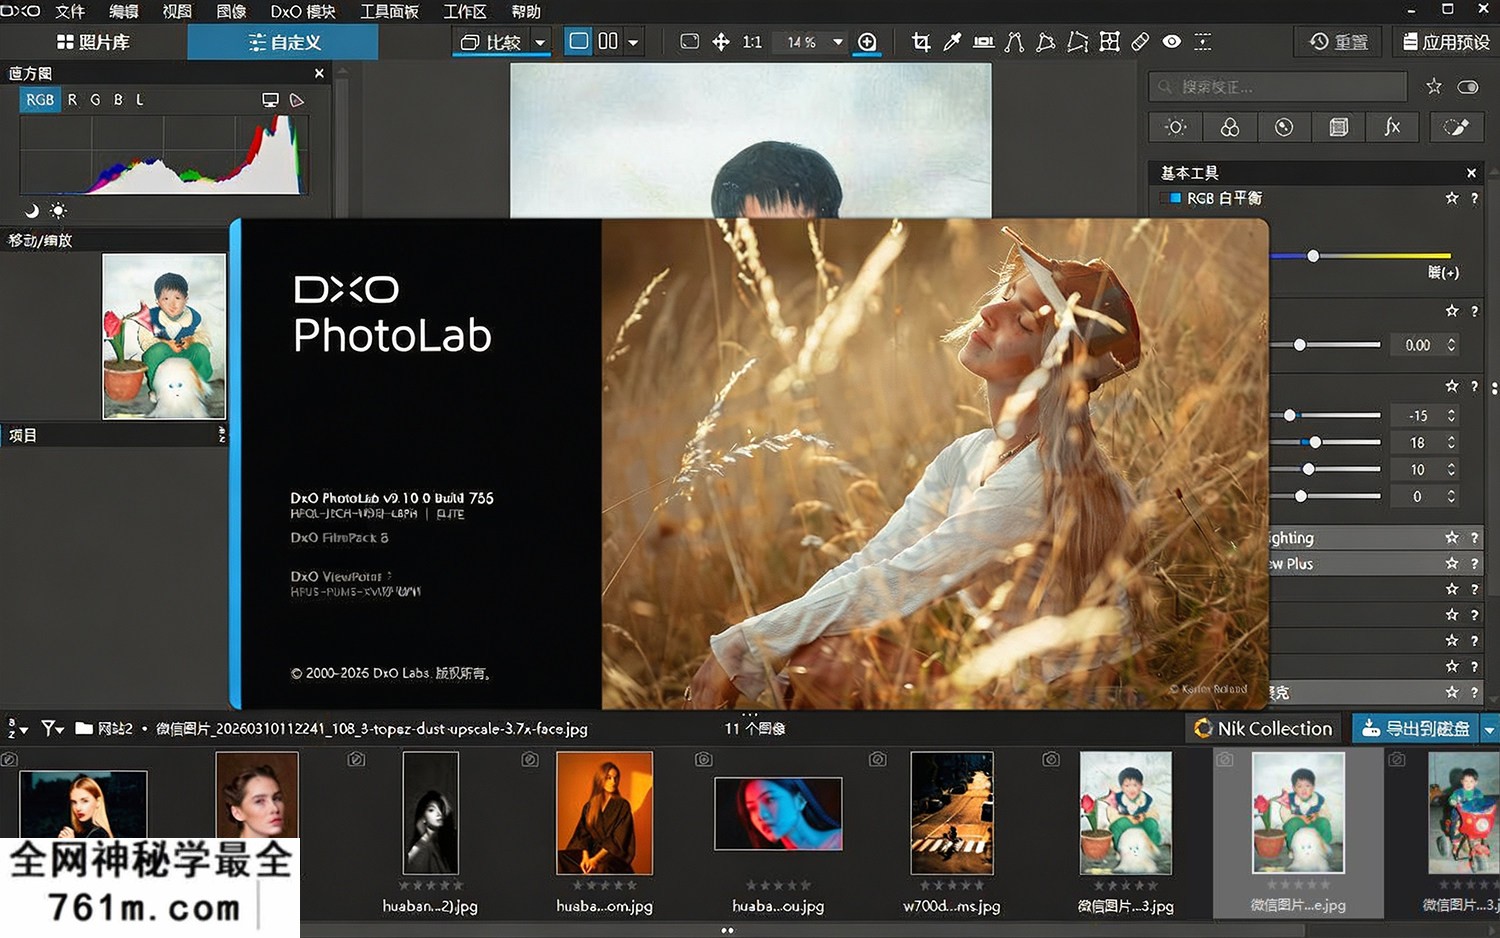Show the red channel histogram R

72,100
